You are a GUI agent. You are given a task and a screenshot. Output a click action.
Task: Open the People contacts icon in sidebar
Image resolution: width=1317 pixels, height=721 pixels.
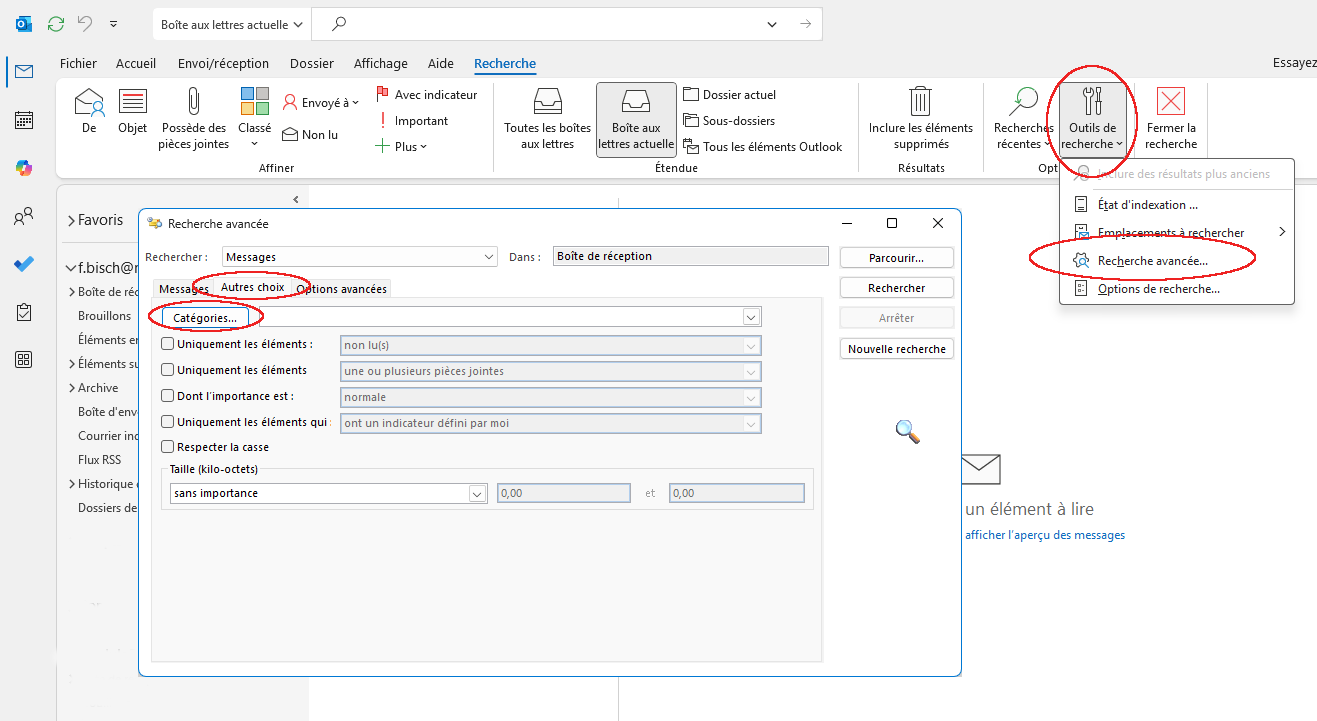pos(24,216)
